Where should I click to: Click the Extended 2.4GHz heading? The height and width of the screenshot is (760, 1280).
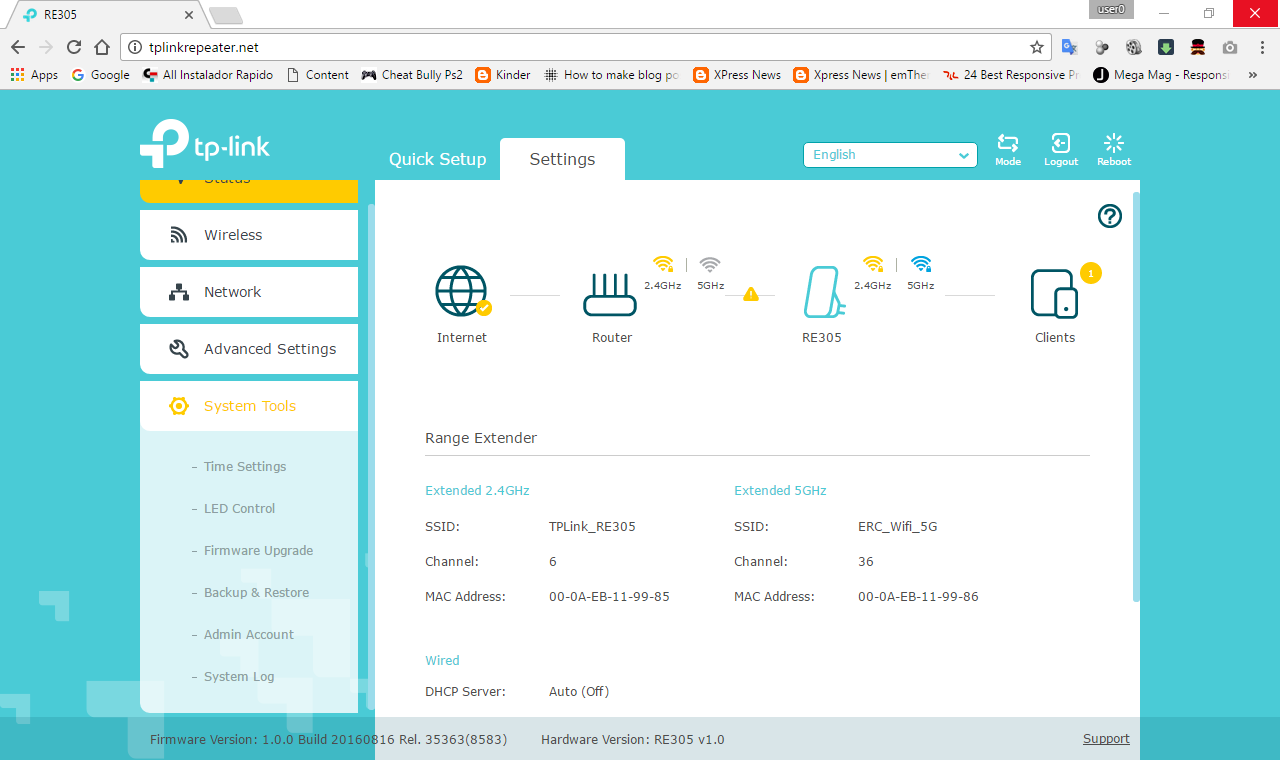(477, 490)
